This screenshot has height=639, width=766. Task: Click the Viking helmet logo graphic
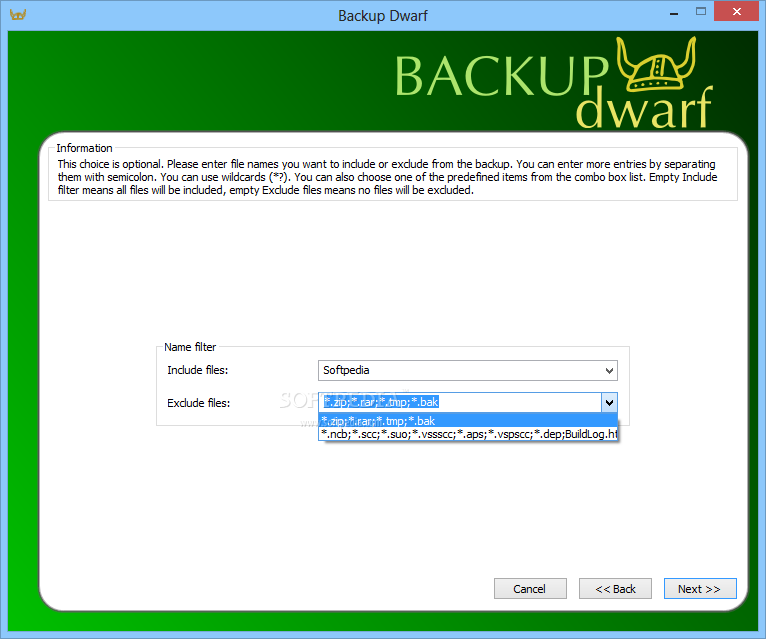click(657, 64)
